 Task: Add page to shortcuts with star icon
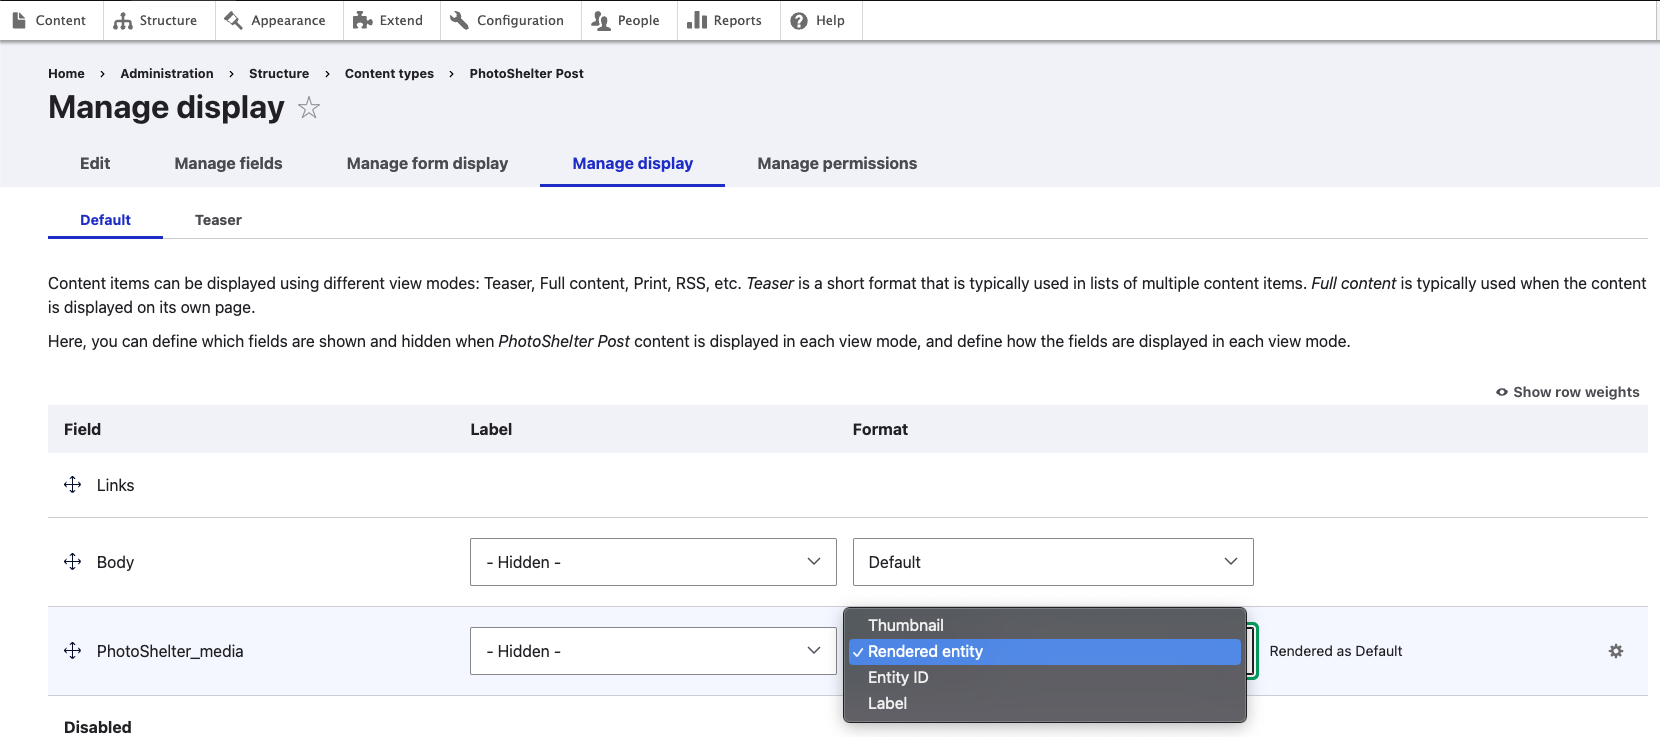click(309, 108)
